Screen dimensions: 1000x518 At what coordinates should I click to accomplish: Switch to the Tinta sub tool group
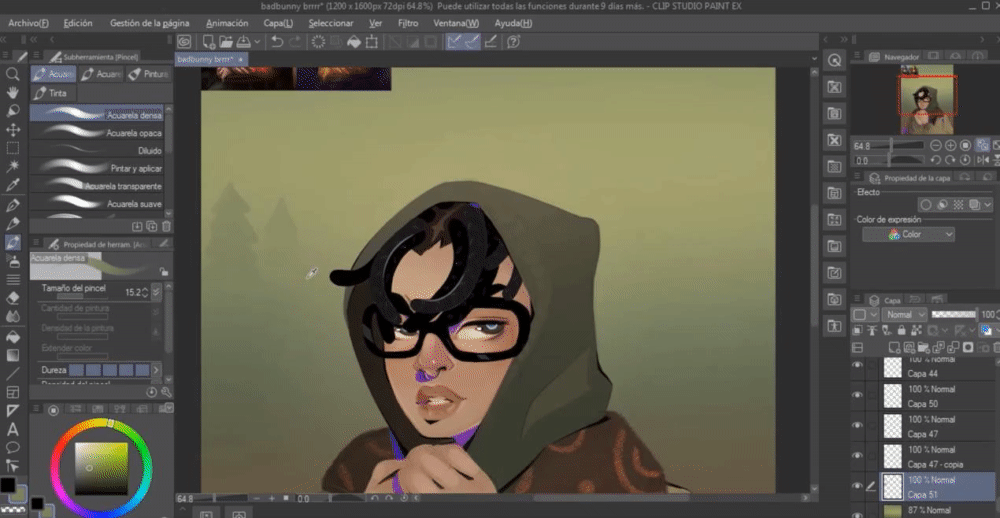point(52,93)
